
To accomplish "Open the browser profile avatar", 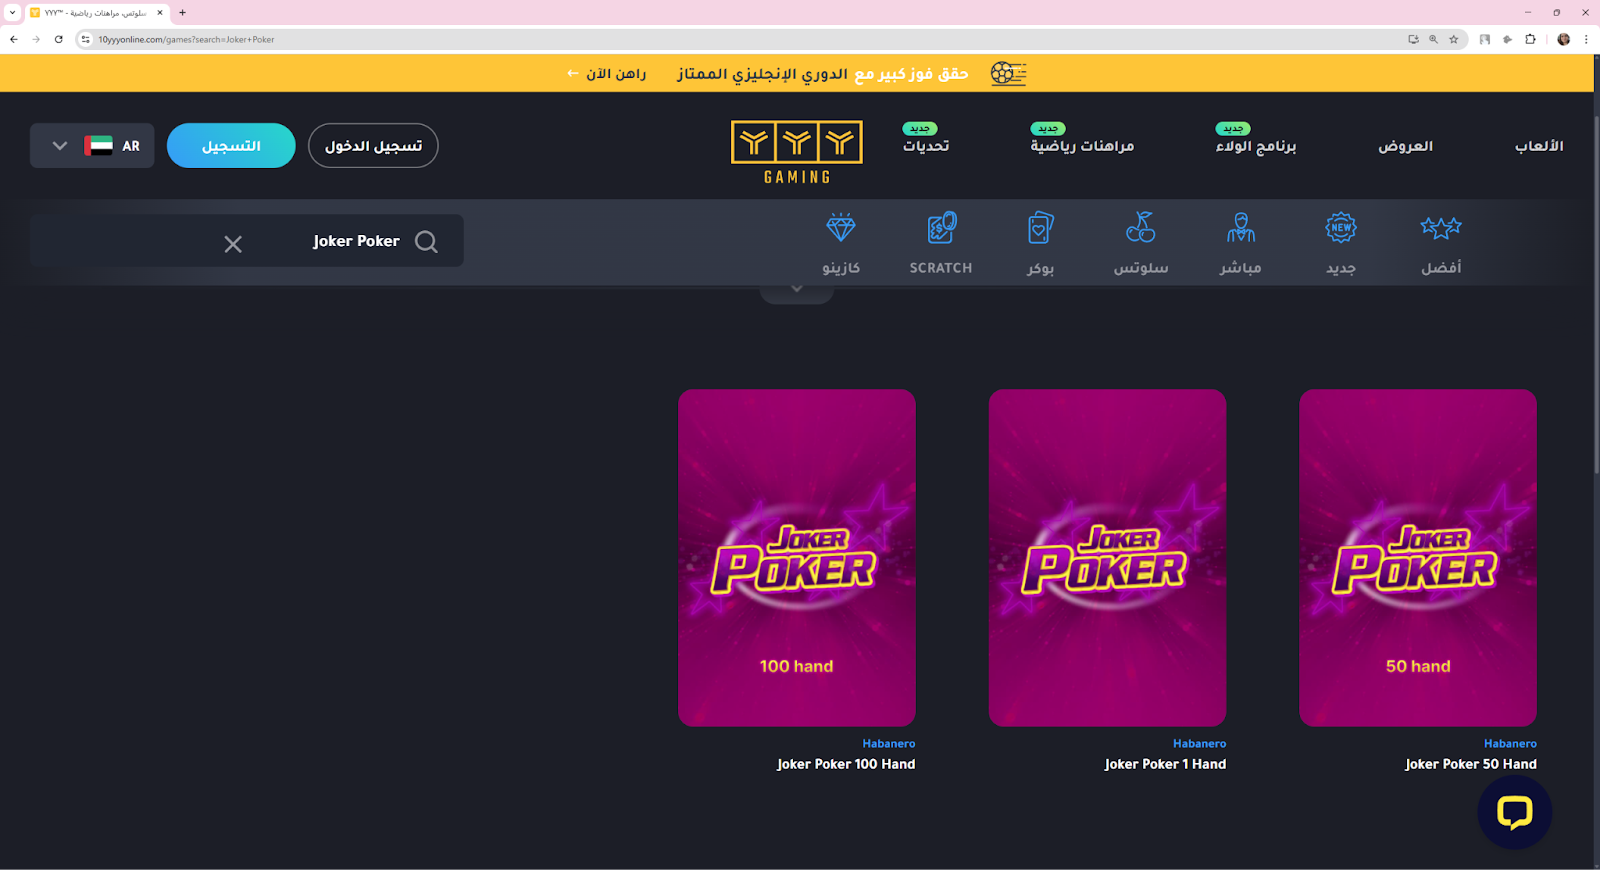I will pyautogui.click(x=1564, y=39).
